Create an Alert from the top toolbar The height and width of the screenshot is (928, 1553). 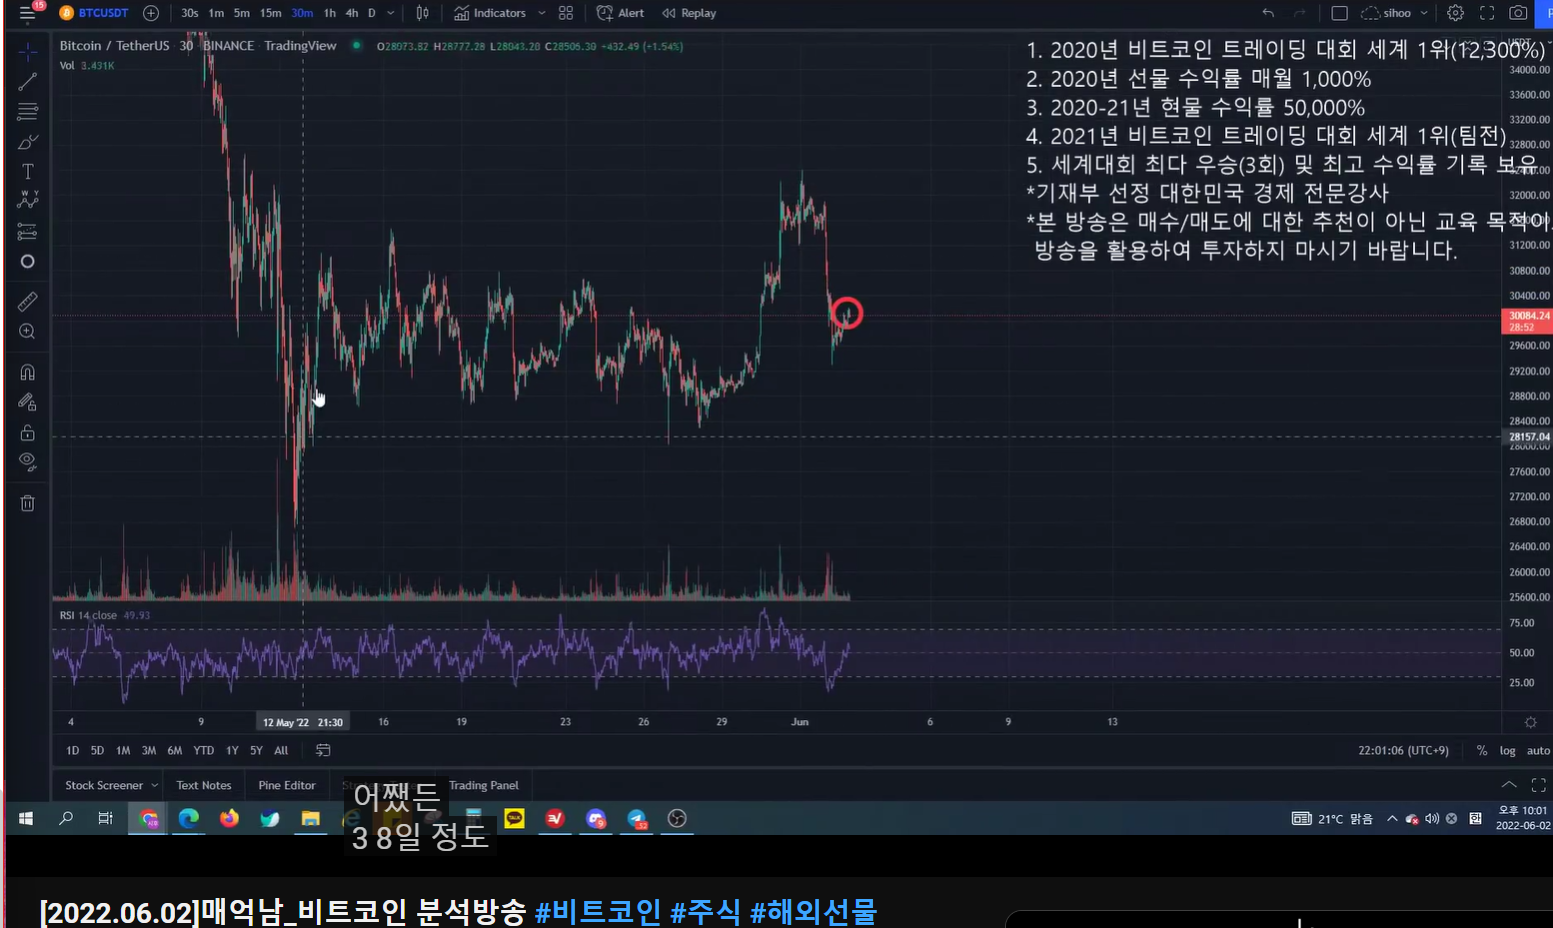coord(620,13)
